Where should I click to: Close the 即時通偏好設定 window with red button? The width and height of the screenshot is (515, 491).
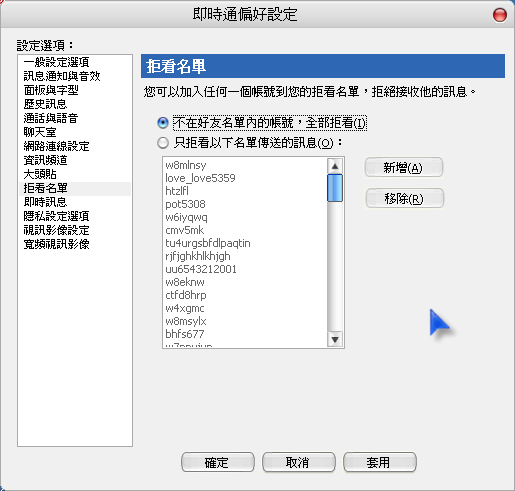point(500,15)
